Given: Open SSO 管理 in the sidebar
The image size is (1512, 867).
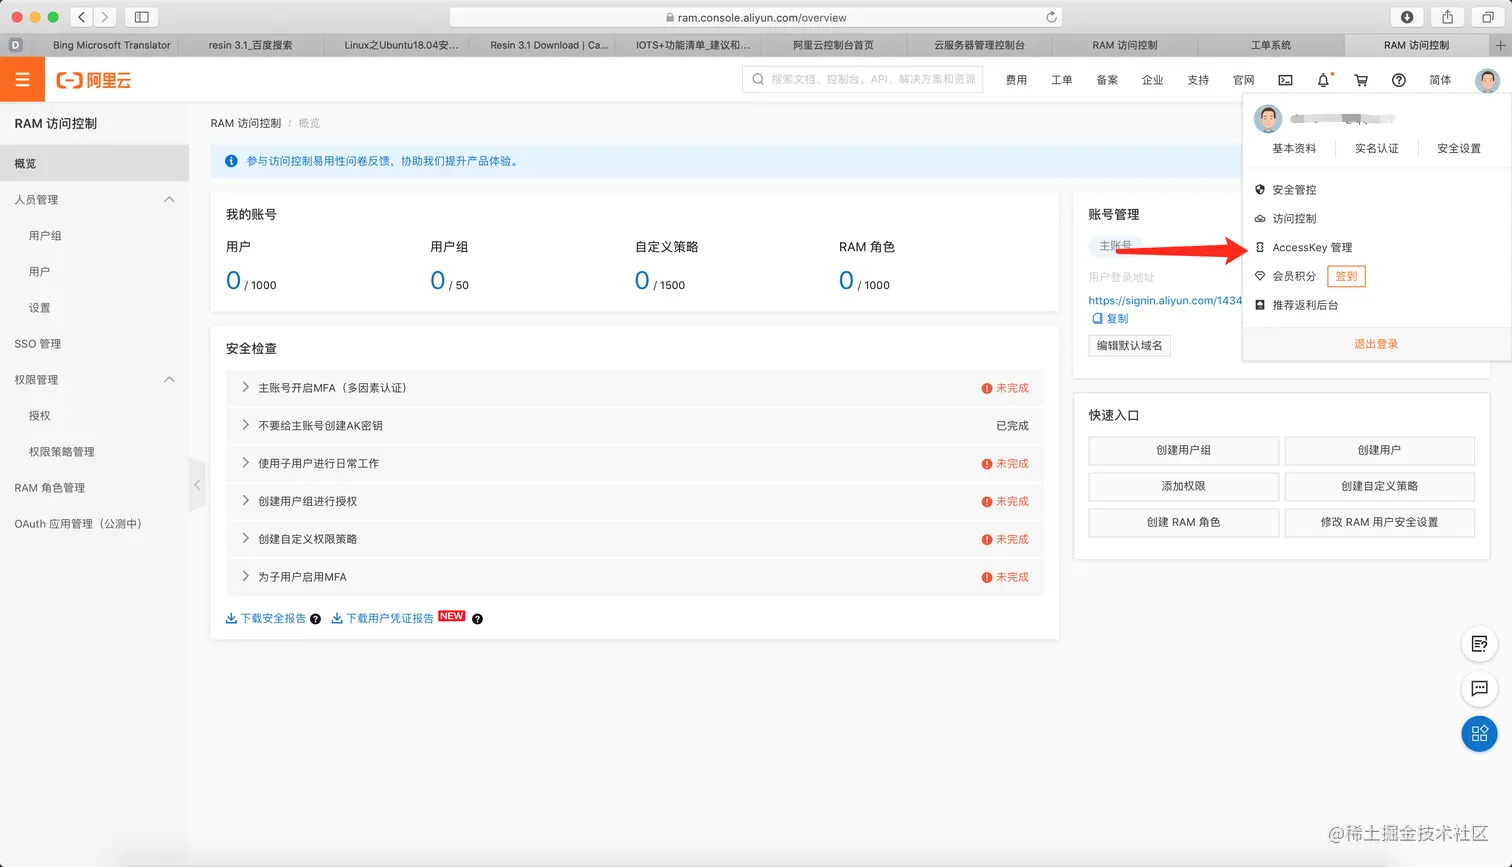Looking at the screenshot, I should pos(38,344).
